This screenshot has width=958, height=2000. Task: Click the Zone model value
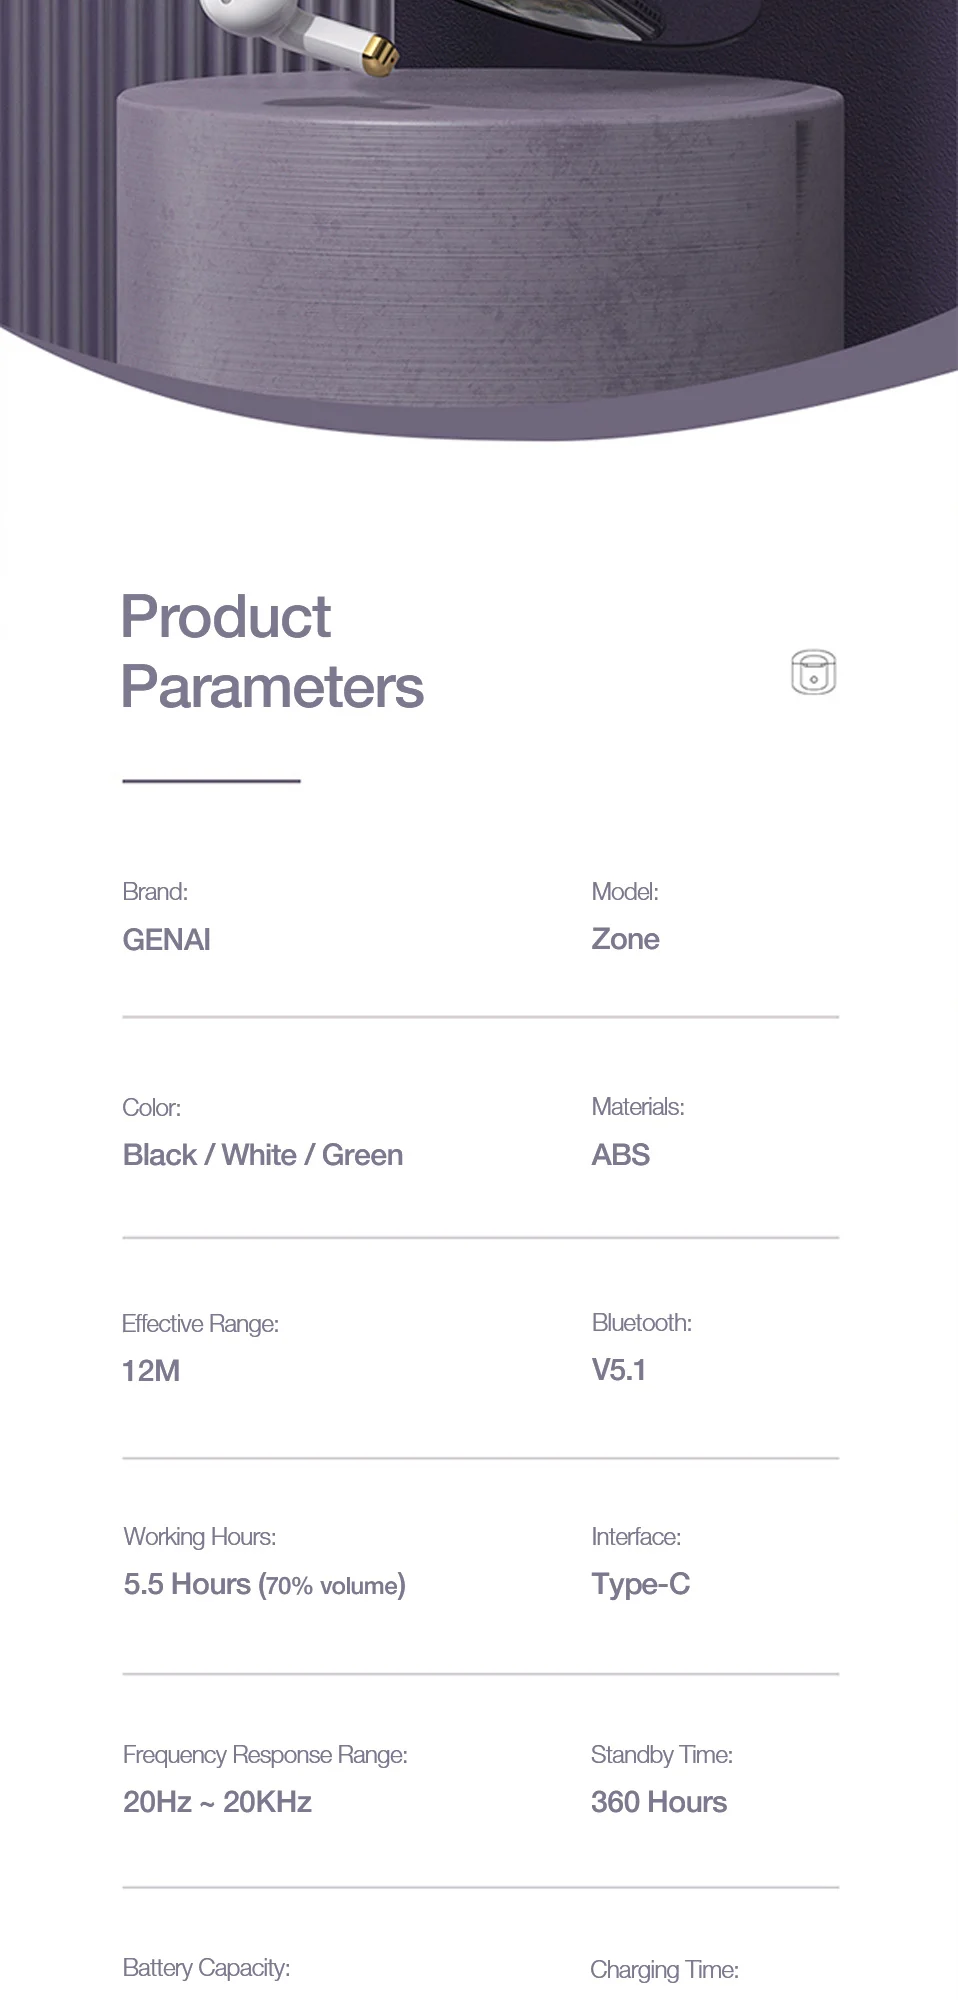625,939
